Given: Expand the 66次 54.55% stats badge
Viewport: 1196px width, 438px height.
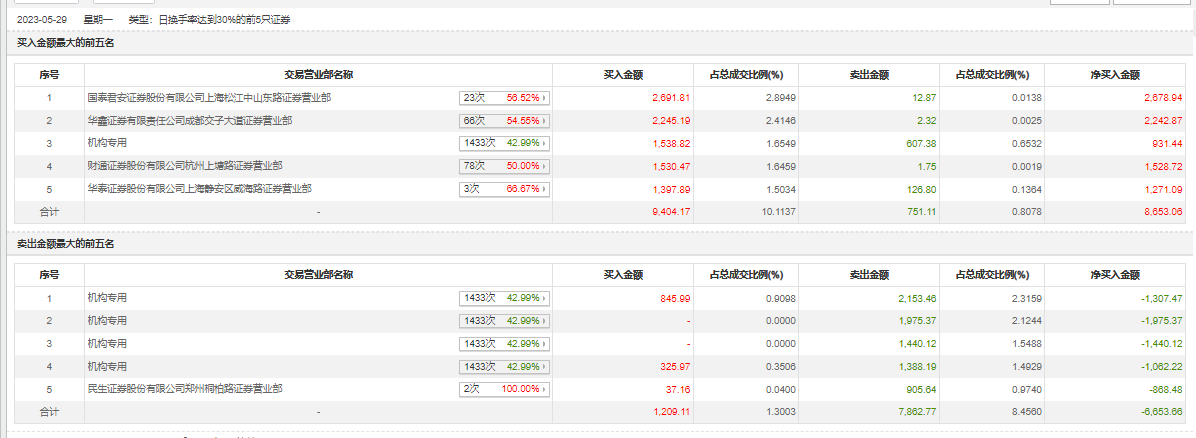Looking at the screenshot, I should (505, 121).
